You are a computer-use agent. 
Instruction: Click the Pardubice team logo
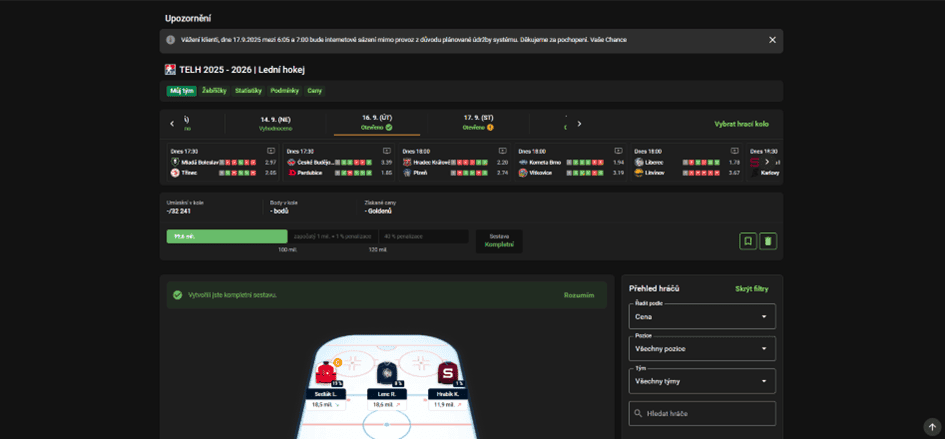click(291, 172)
